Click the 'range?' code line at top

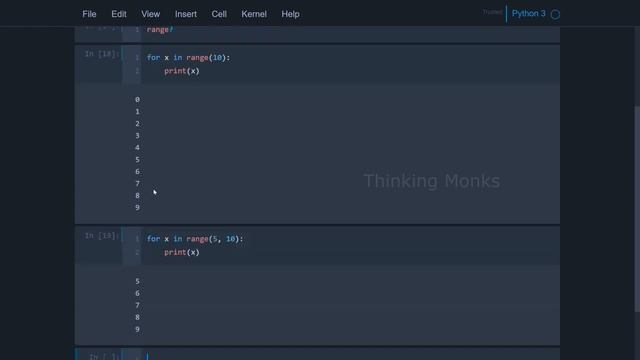coord(160,30)
